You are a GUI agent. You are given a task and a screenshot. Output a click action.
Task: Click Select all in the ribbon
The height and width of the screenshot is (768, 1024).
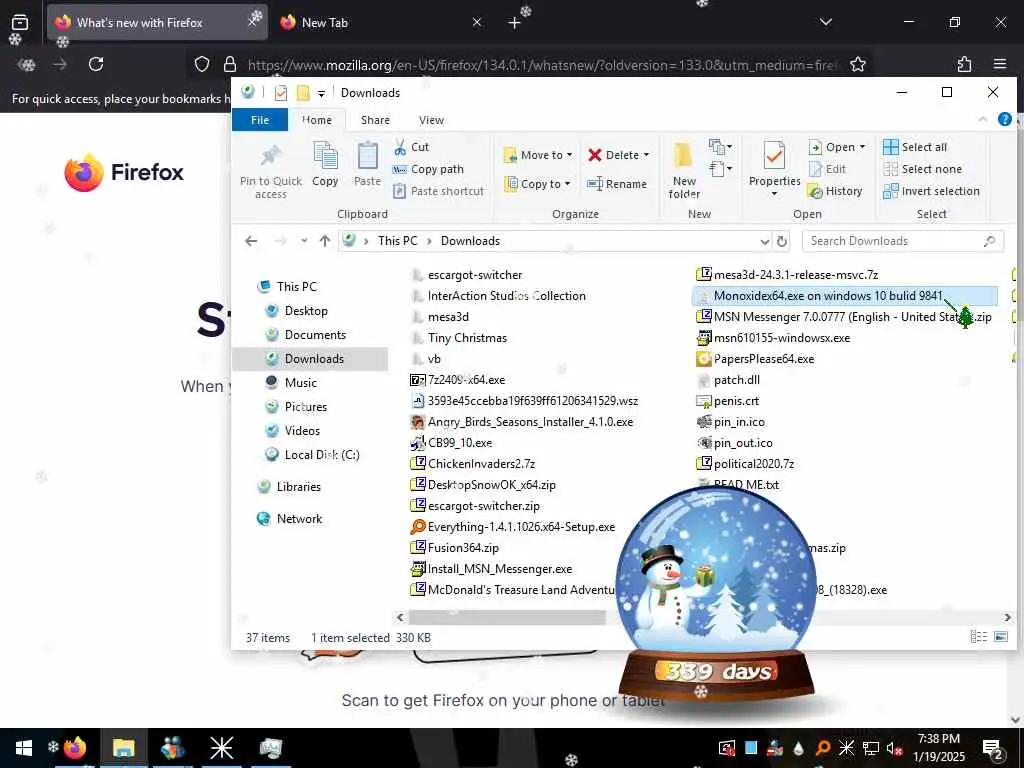(915, 148)
